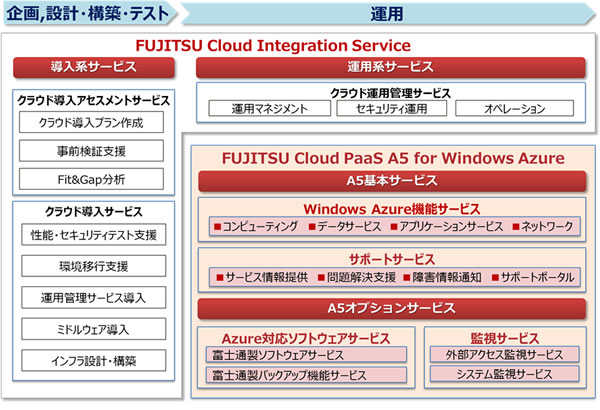Click the Windows Azure機能サービス heading
600x410 pixels.
click(392, 209)
